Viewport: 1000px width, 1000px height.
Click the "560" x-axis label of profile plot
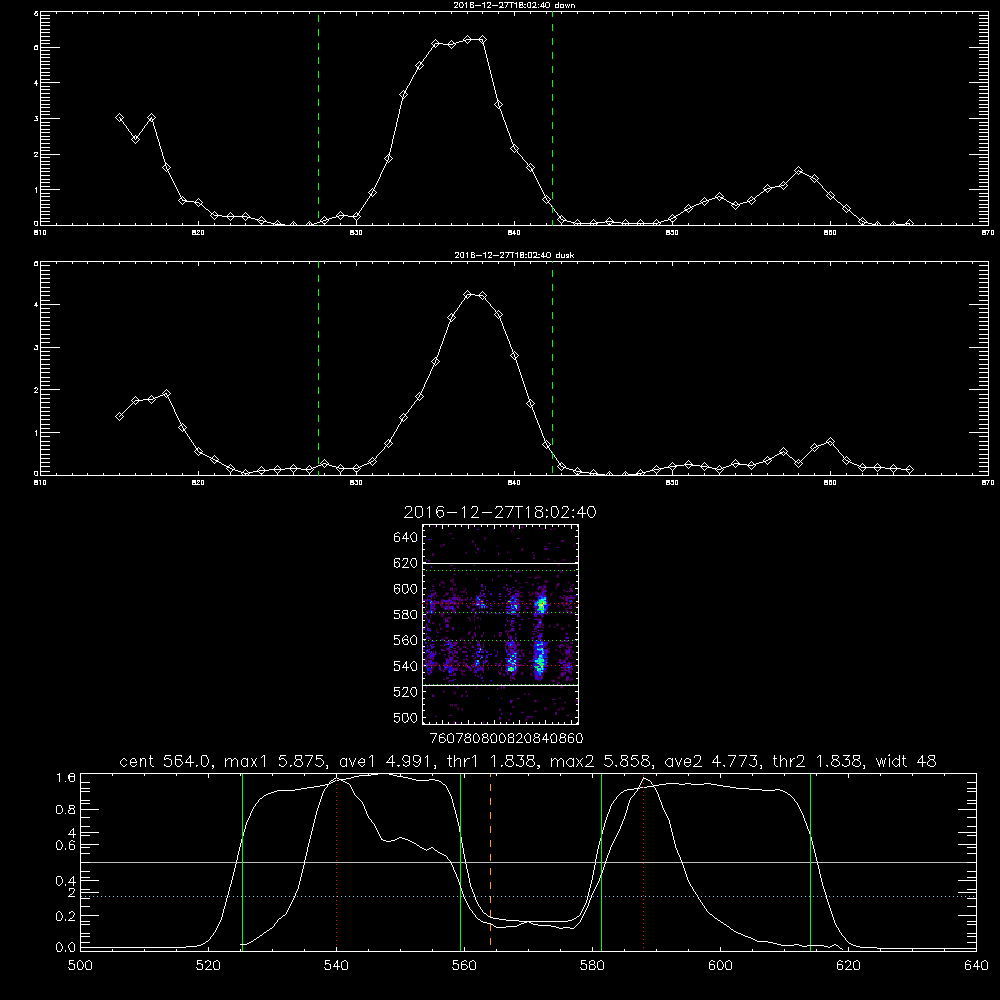click(x=464, y=966)
